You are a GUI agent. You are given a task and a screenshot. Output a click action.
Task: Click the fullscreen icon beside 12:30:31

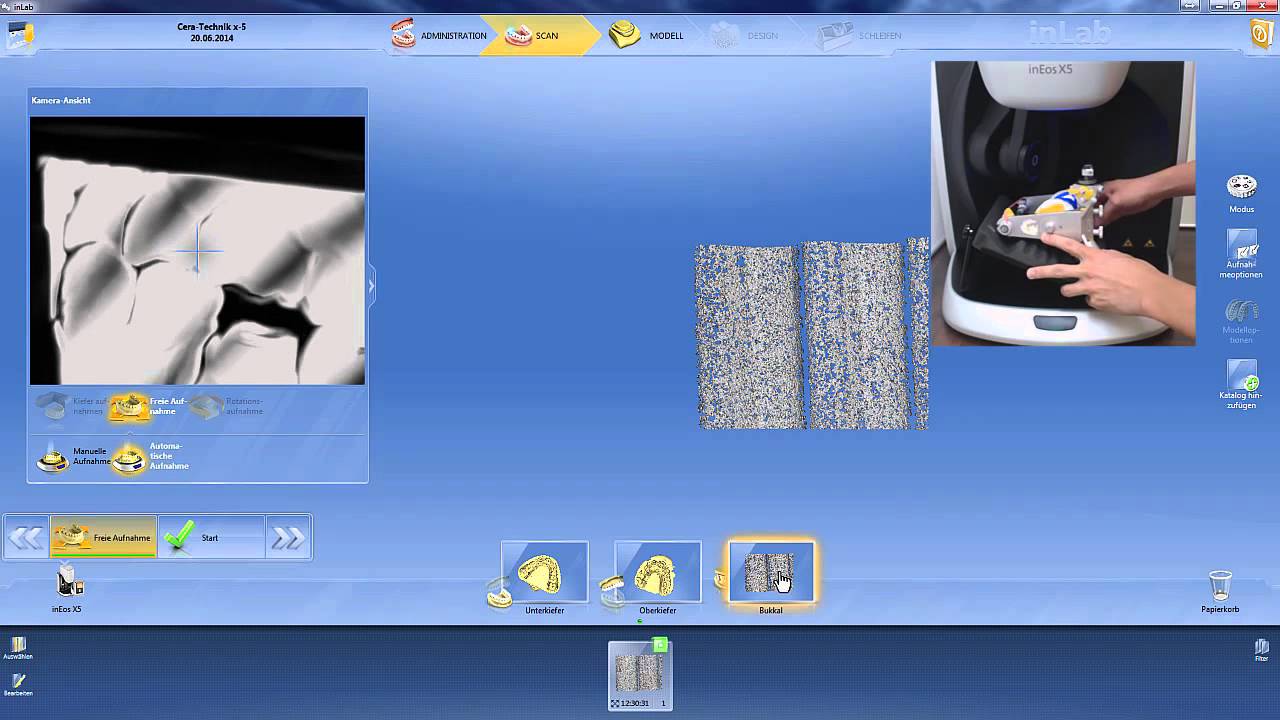615,703
